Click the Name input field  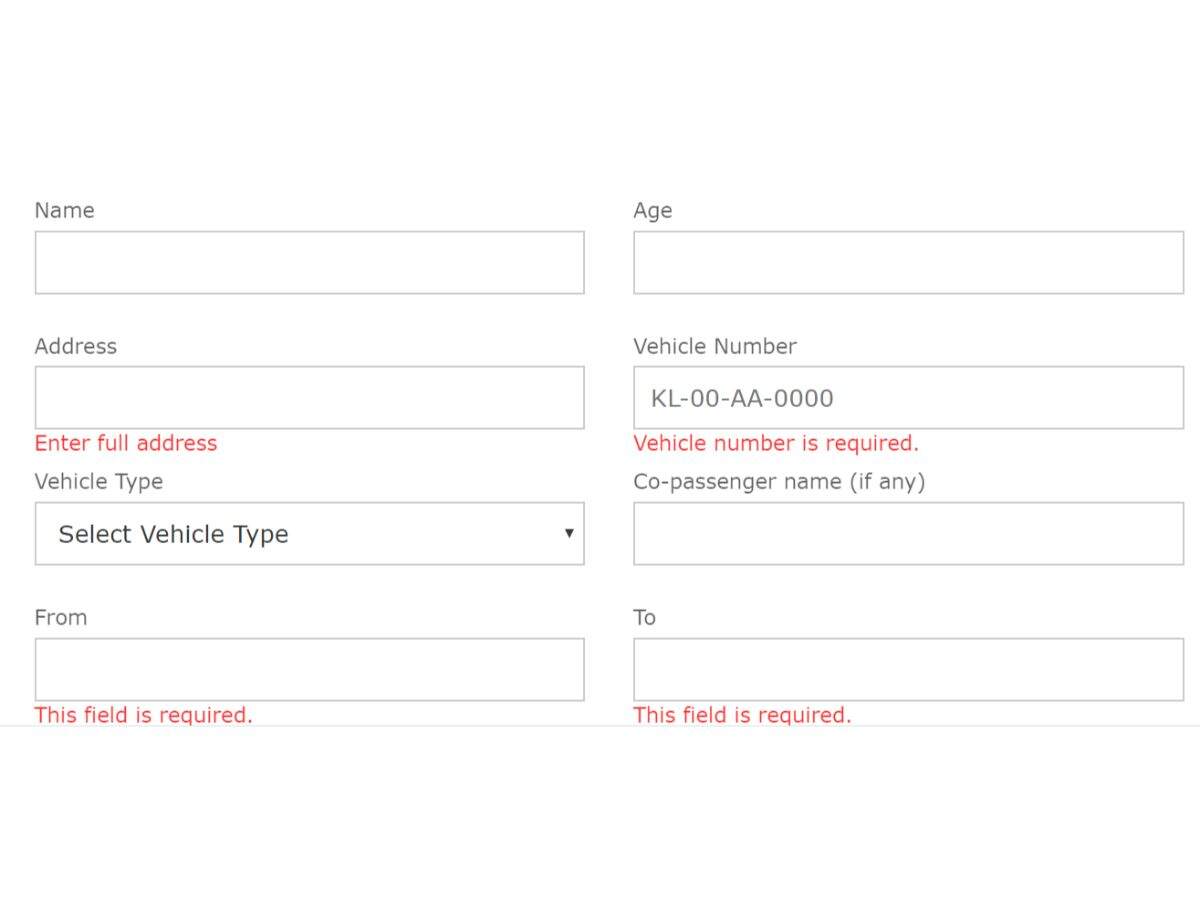tap(310, 262)
